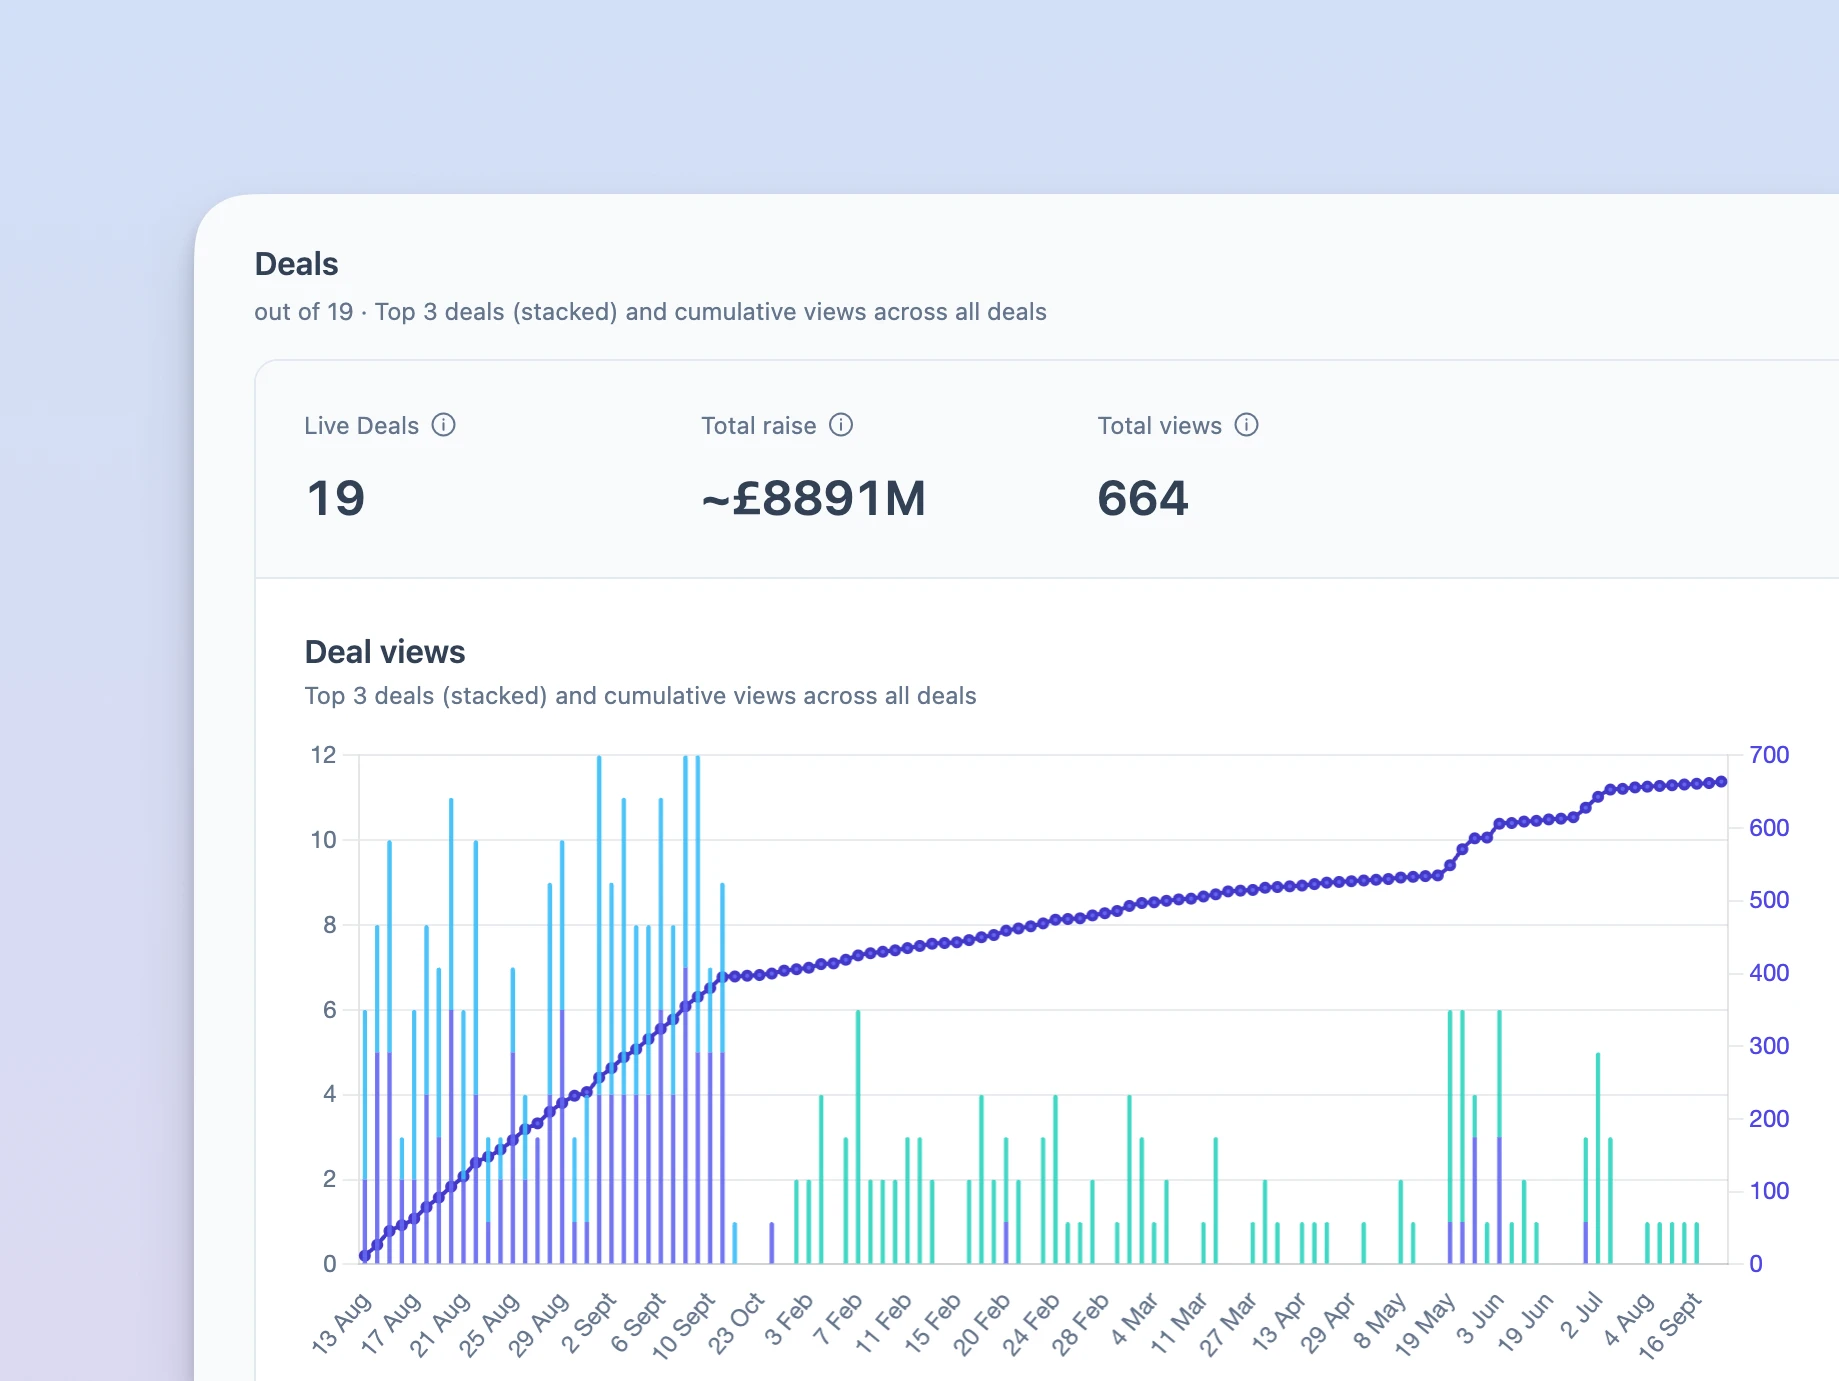The width and height of the screenshot is (1839, 1381).
Task: Click the Total views value 664
Action: coord(1143,498)
